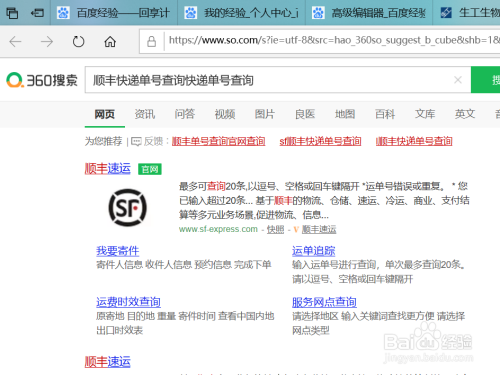This screenshot has height=375, width=500.
Task: Switch to the 高级编辑器_百度经验 tab
Action: coord(369,13)
